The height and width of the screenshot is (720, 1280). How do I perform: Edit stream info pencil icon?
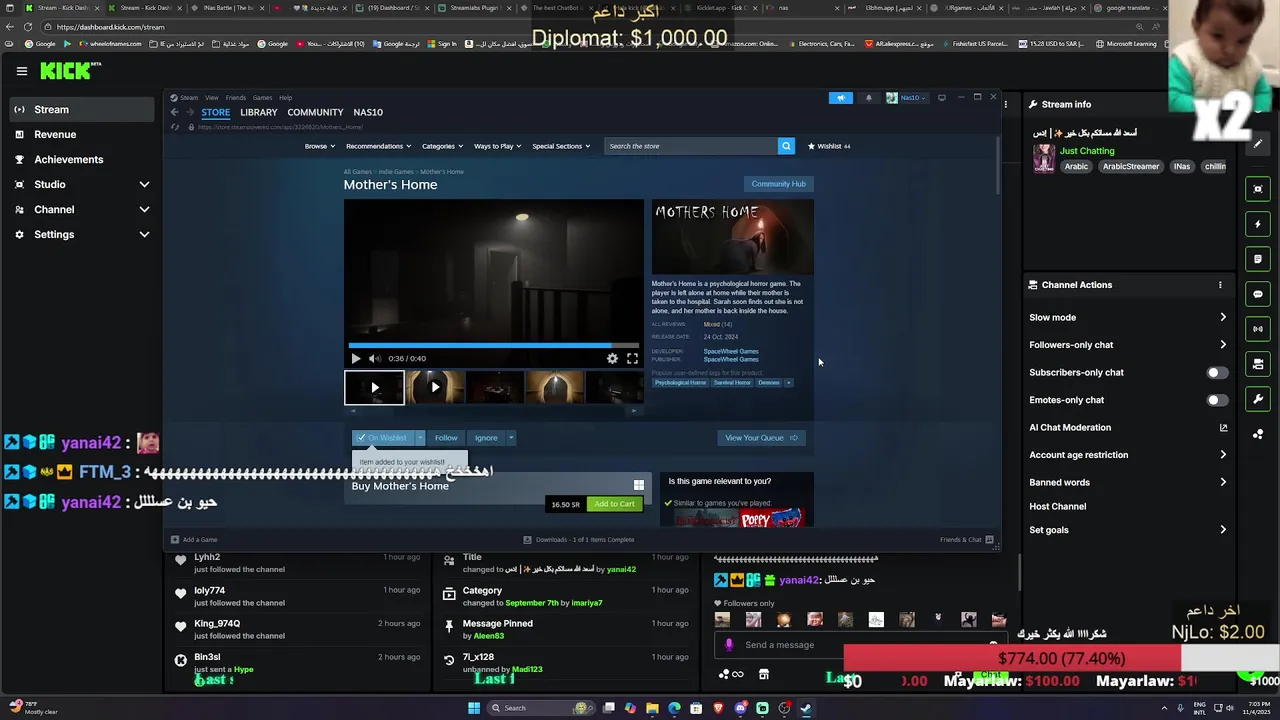click(1258, 144)
